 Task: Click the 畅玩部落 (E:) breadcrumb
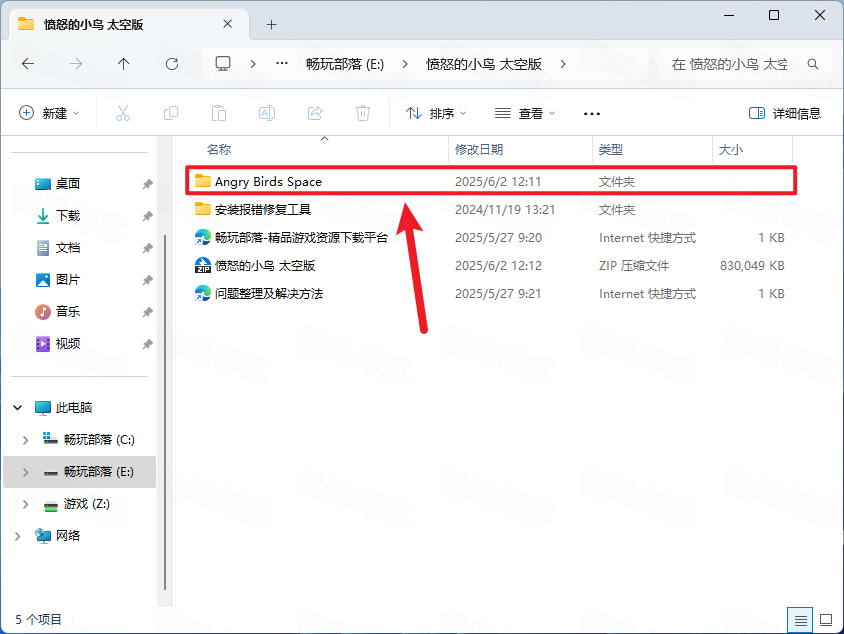pyautogui.click(x=345, y=64)
